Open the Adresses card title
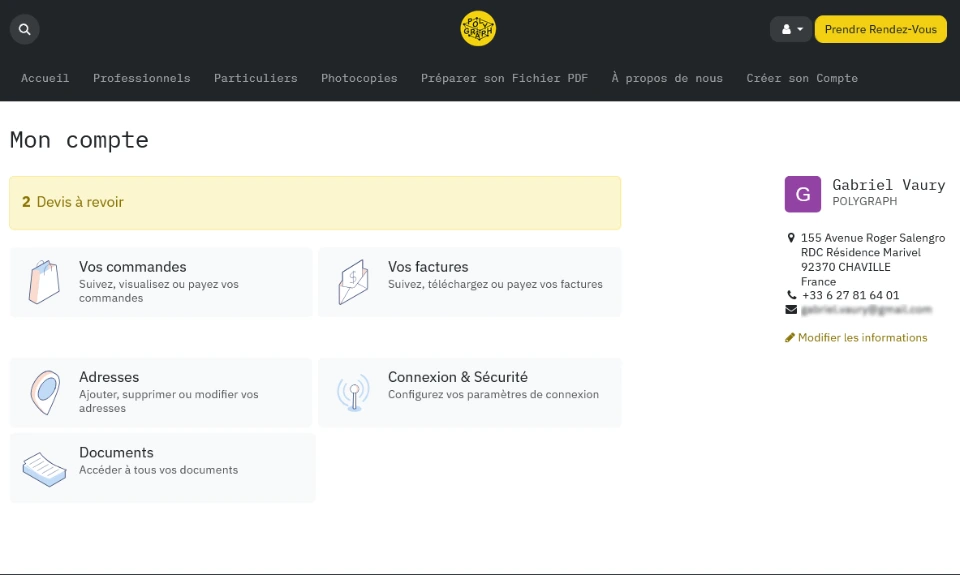 109,377
